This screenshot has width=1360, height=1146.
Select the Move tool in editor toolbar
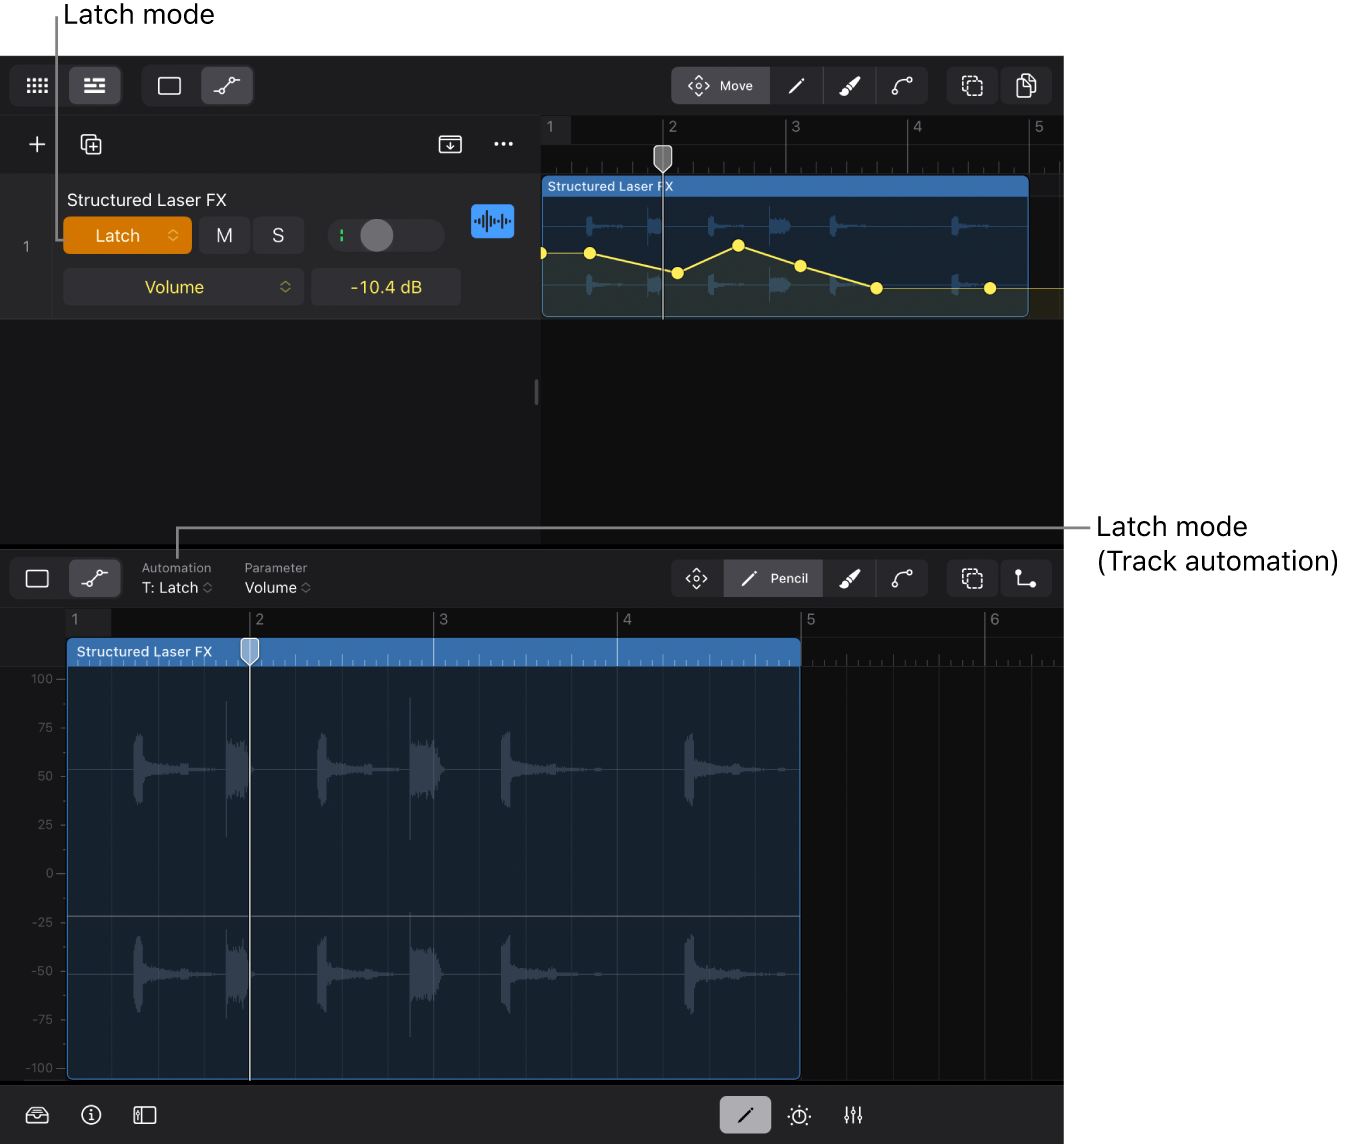[697, 579]
